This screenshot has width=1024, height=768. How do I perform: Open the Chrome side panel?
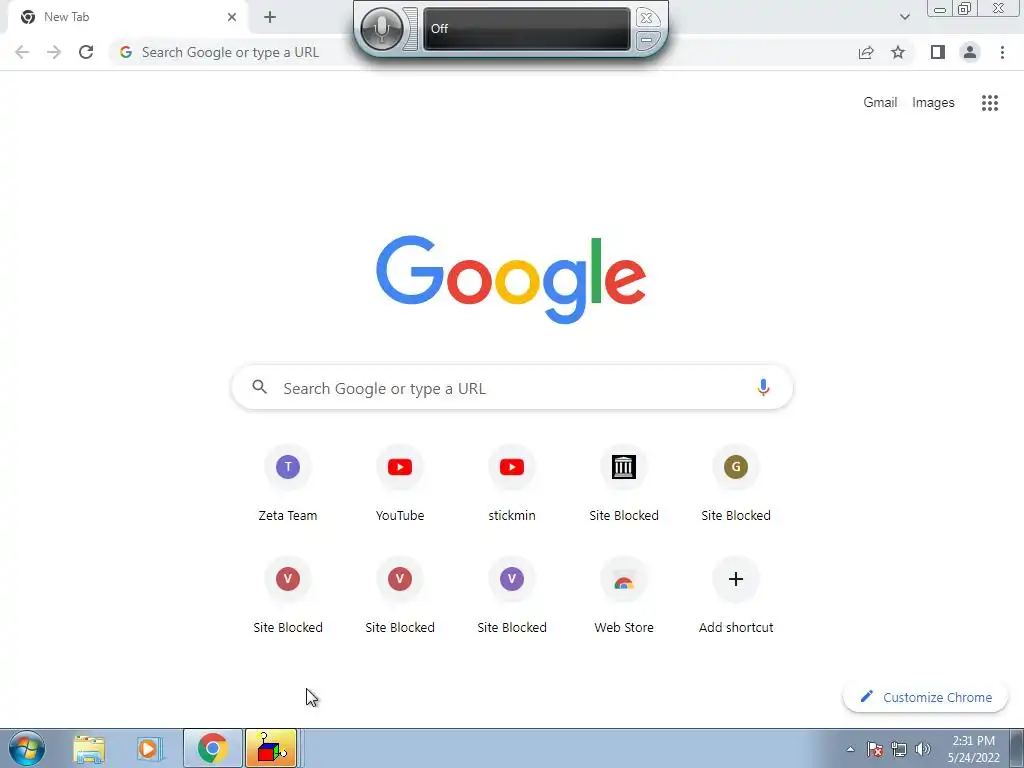coord(938,52)
